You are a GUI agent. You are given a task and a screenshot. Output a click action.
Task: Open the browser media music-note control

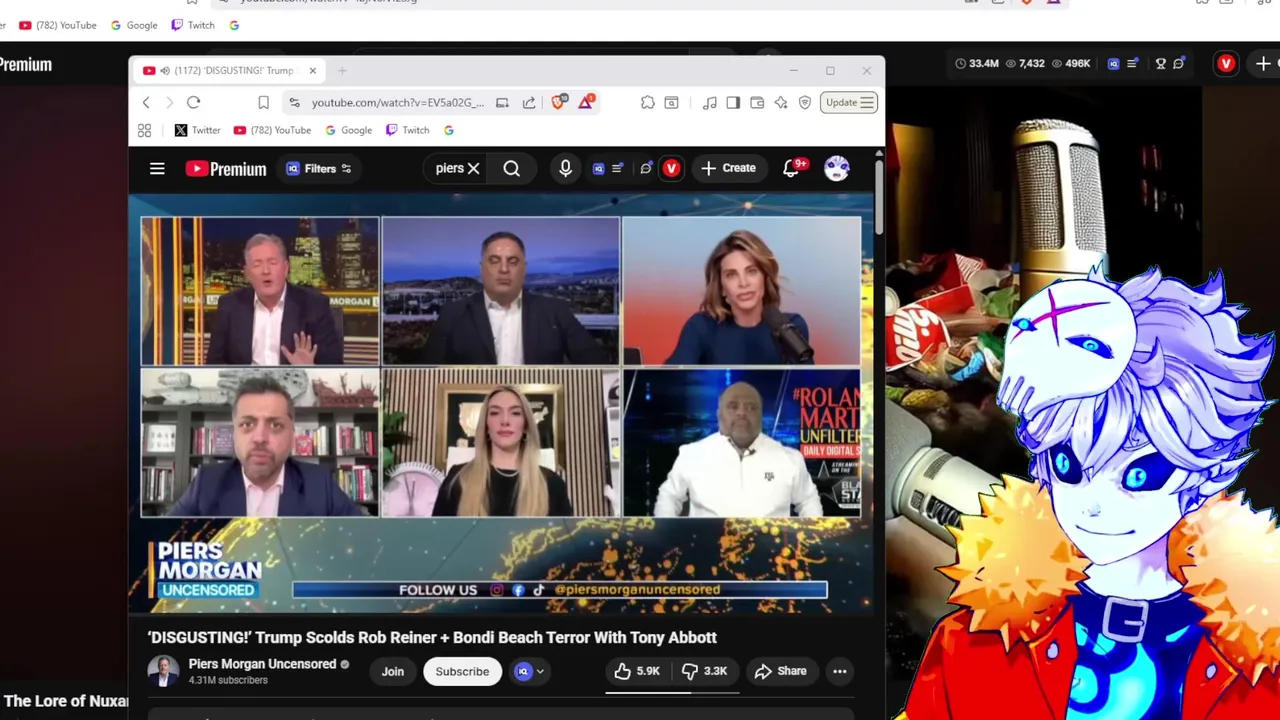pos(710,102)
